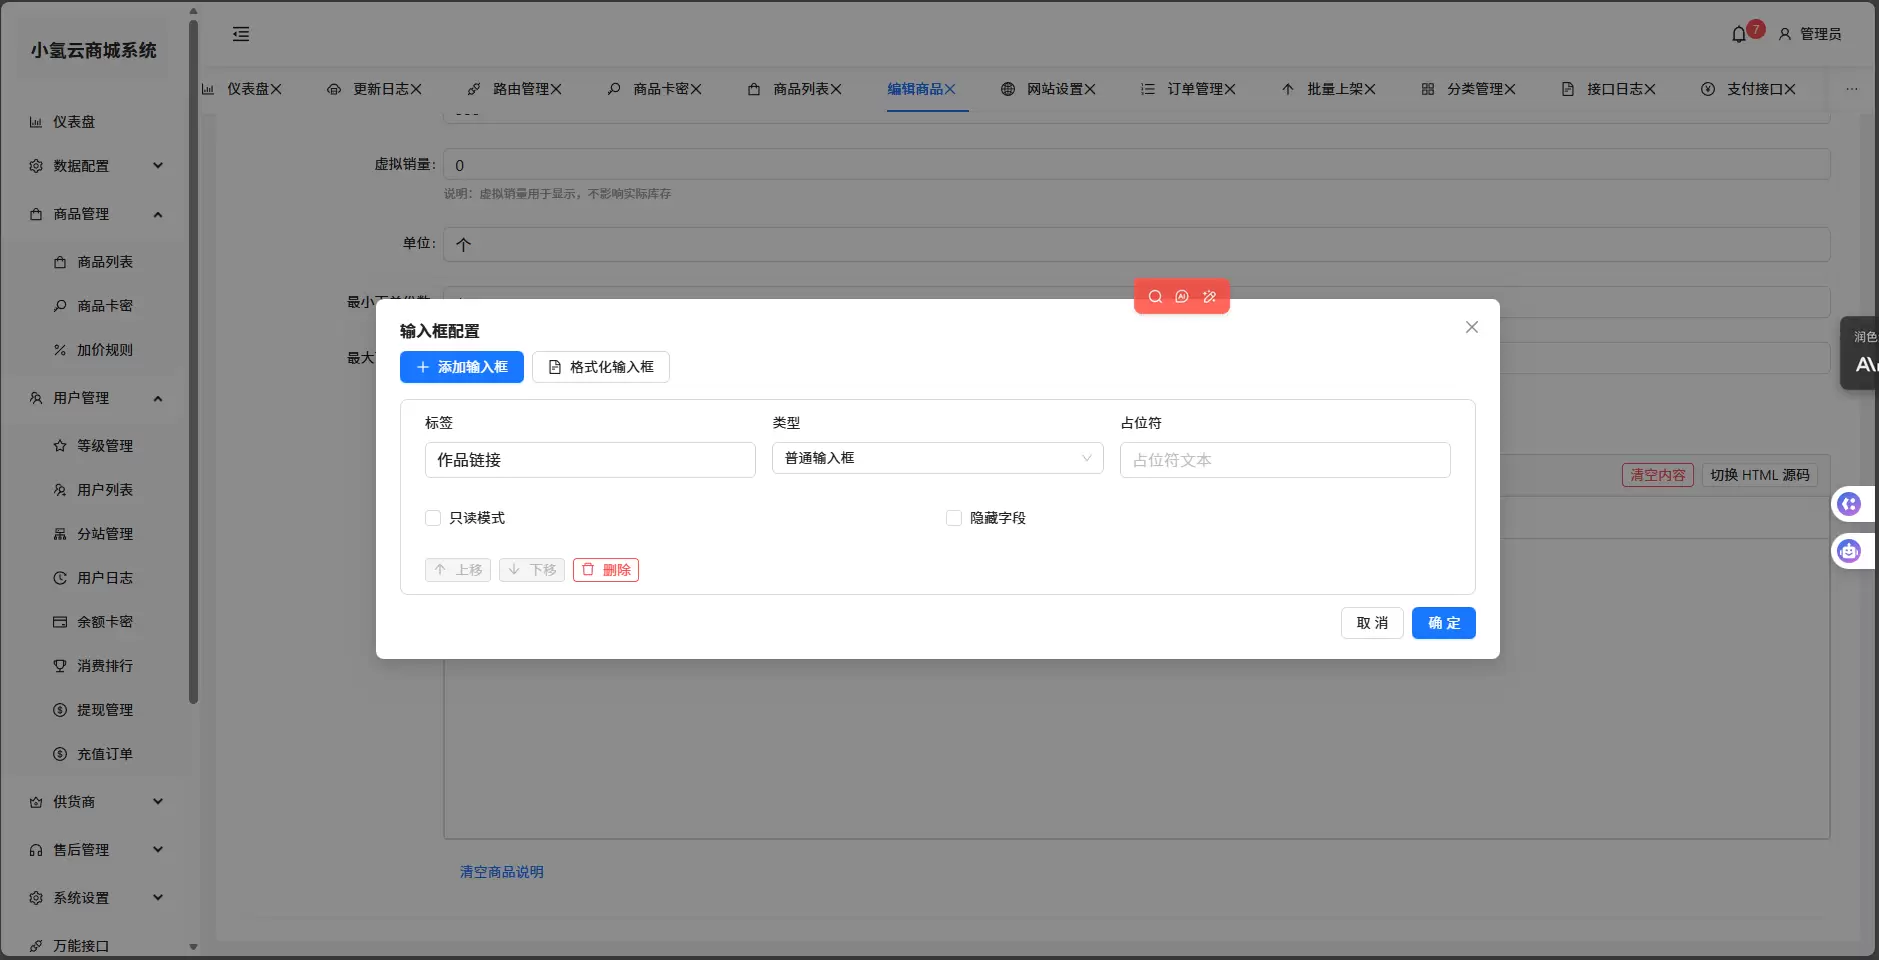The height and width of the screenshot is (960, 1879).
Task: Open the AI assistant icon in the red toolbar
Action: click(1181, 296)
